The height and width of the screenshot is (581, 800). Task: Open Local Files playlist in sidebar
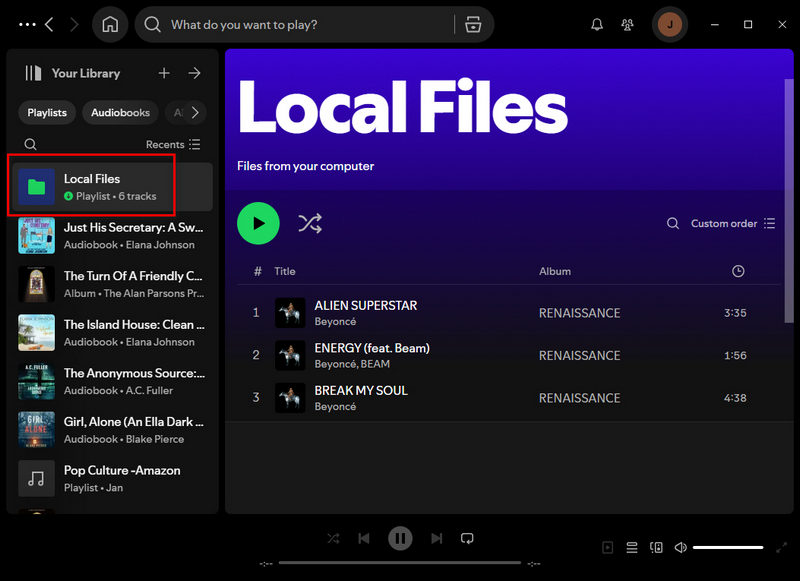pos(112,187)
